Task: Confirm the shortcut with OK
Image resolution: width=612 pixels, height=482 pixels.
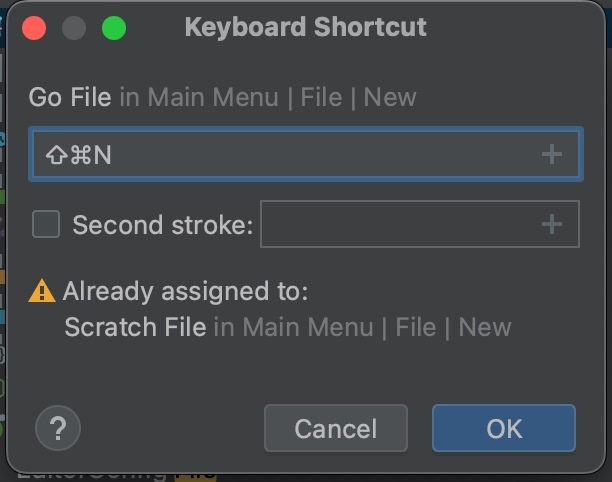Action: click(x=503, y=428)
